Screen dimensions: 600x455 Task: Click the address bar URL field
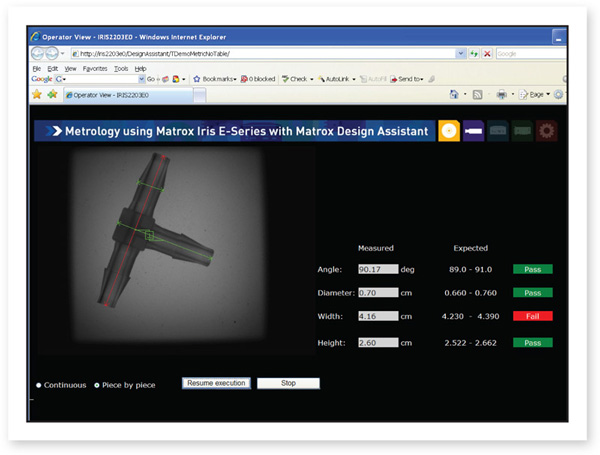tap(264, 54)
